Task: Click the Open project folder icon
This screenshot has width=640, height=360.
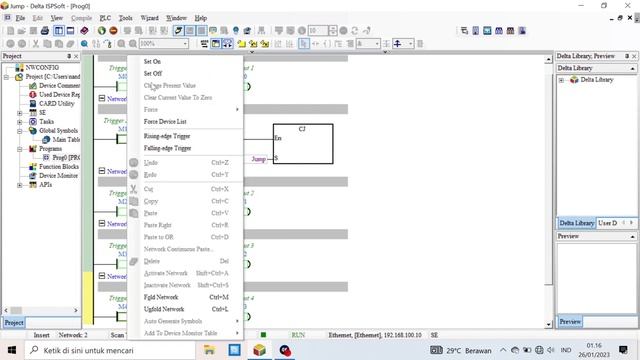Action: (x=22, y=31)
